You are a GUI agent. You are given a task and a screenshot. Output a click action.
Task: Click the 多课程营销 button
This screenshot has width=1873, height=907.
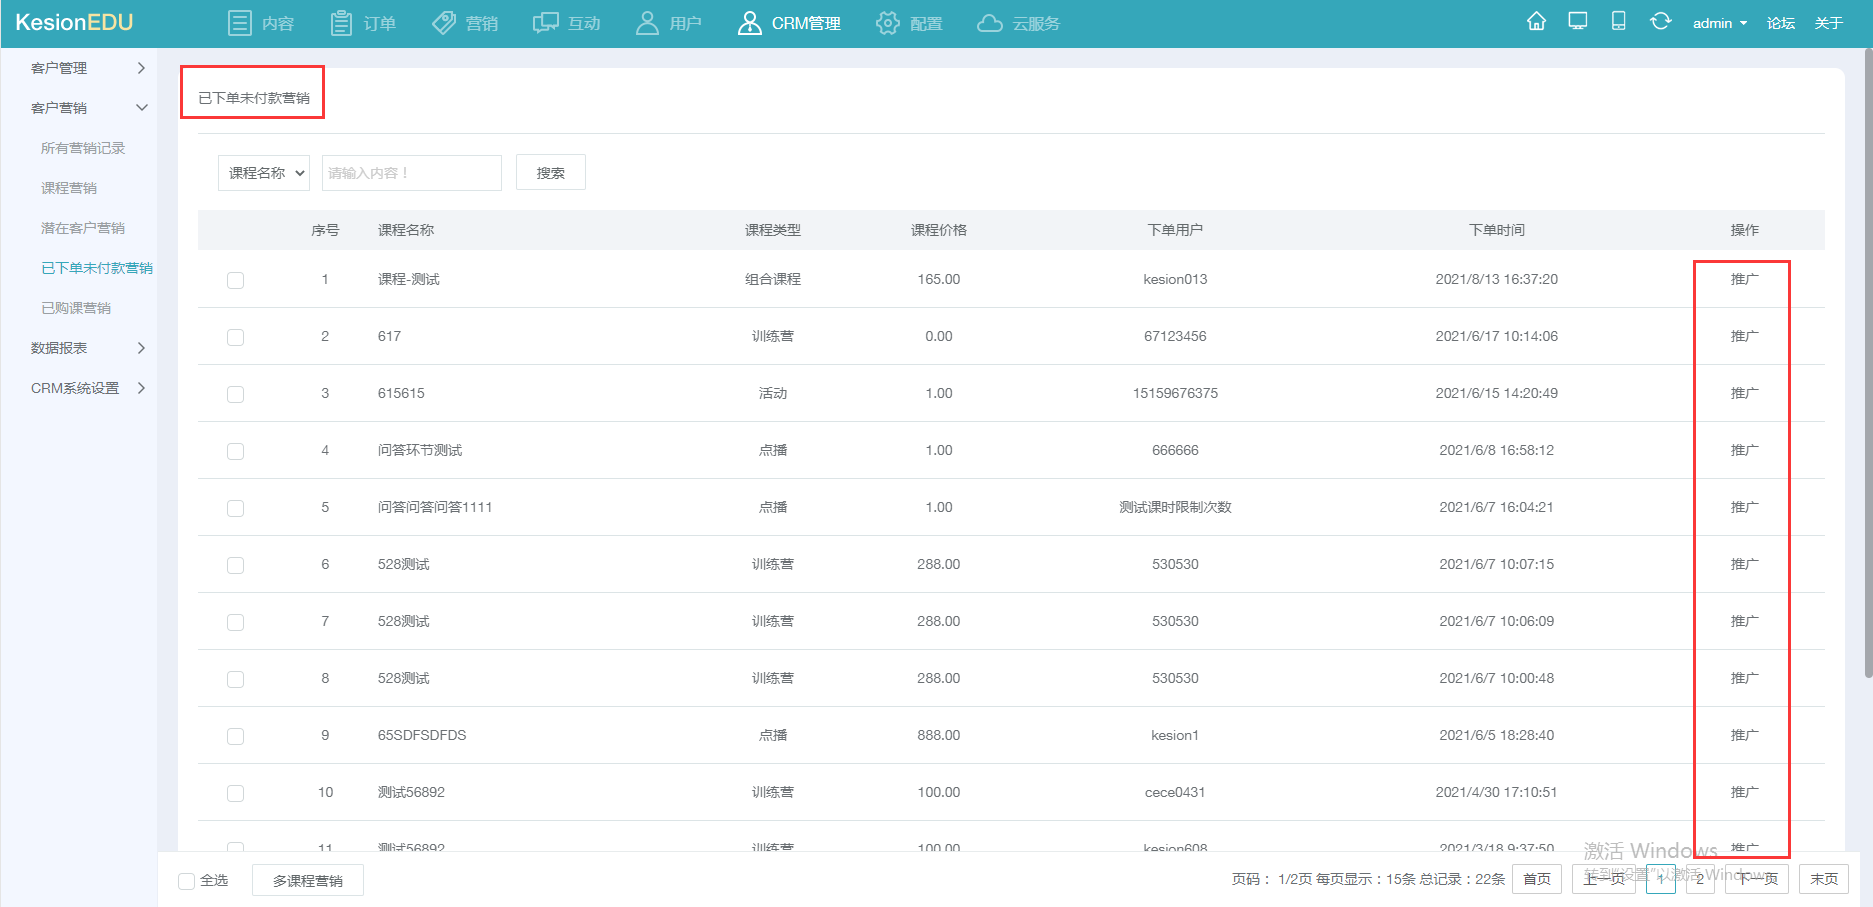[308, 881]
